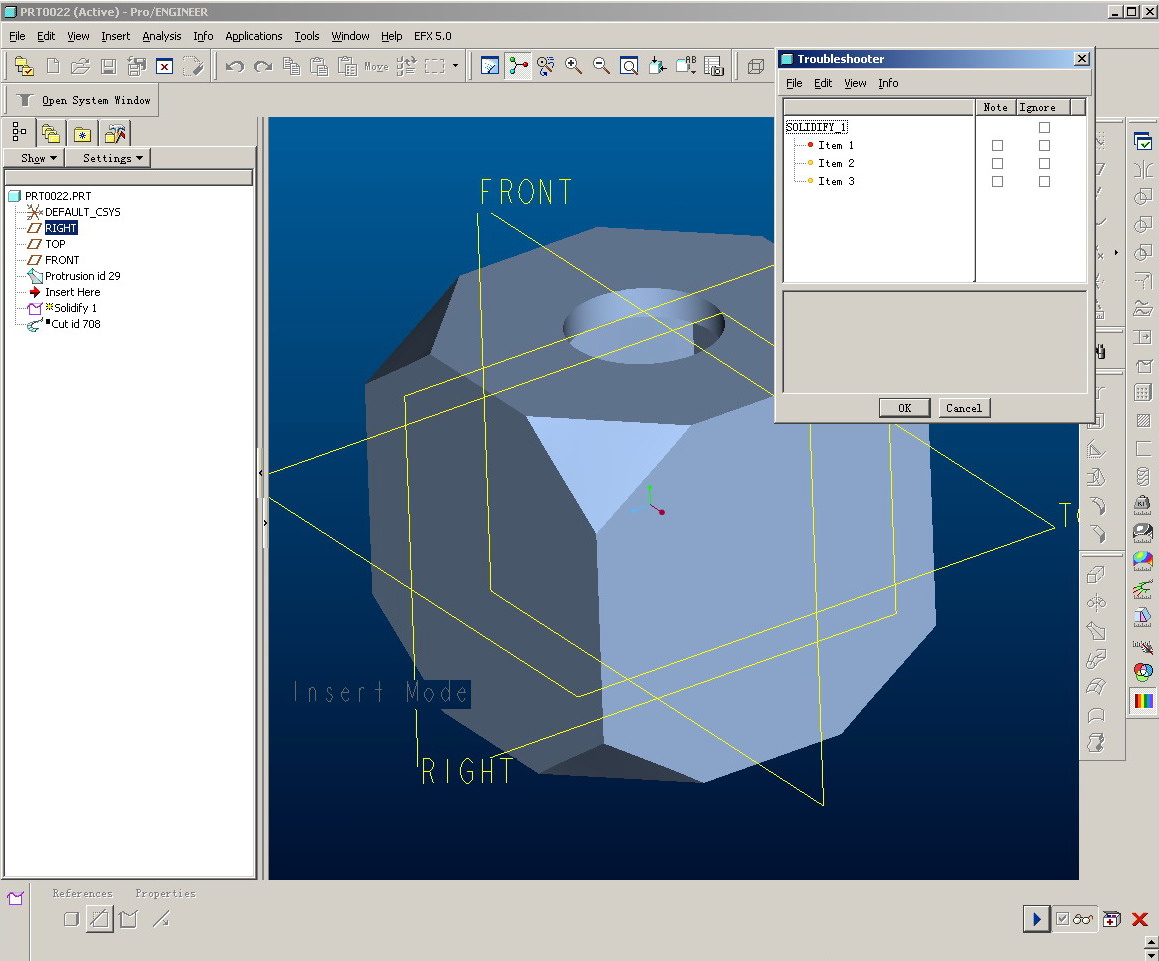Open the Insert menu
The height and width of the screenshot is (961, 1159).
coord(115,36)
